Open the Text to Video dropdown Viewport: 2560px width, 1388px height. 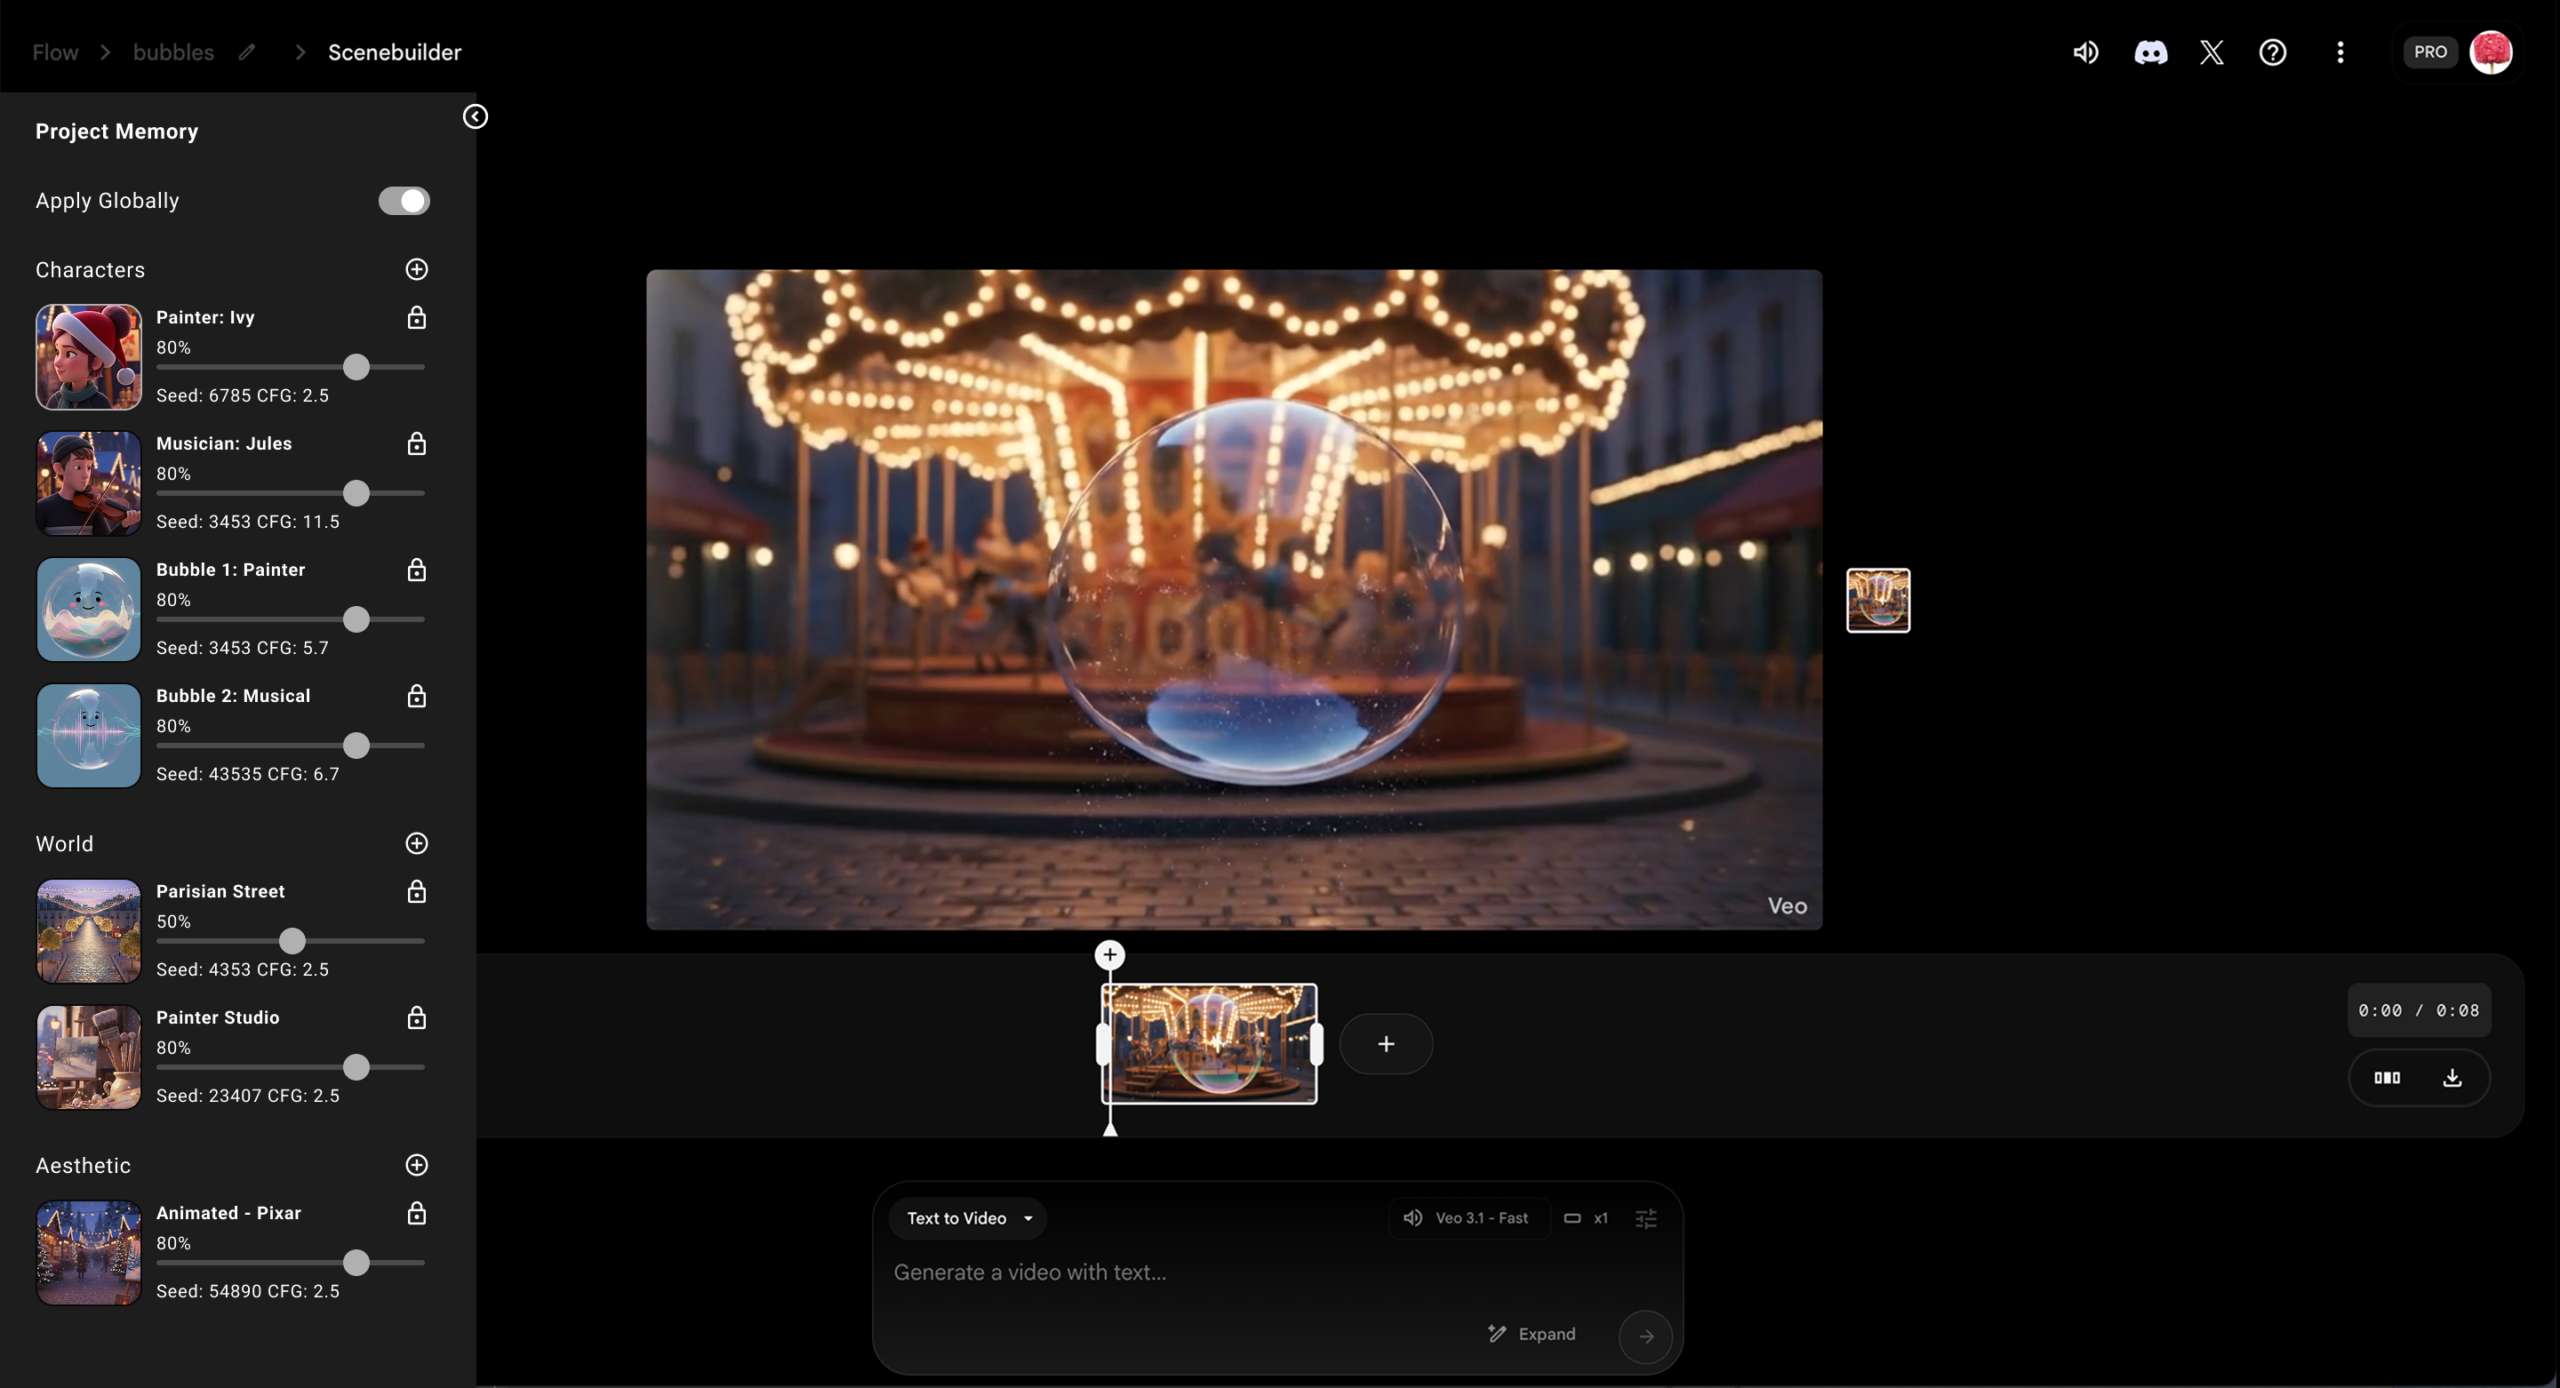tap(967, 1218)
